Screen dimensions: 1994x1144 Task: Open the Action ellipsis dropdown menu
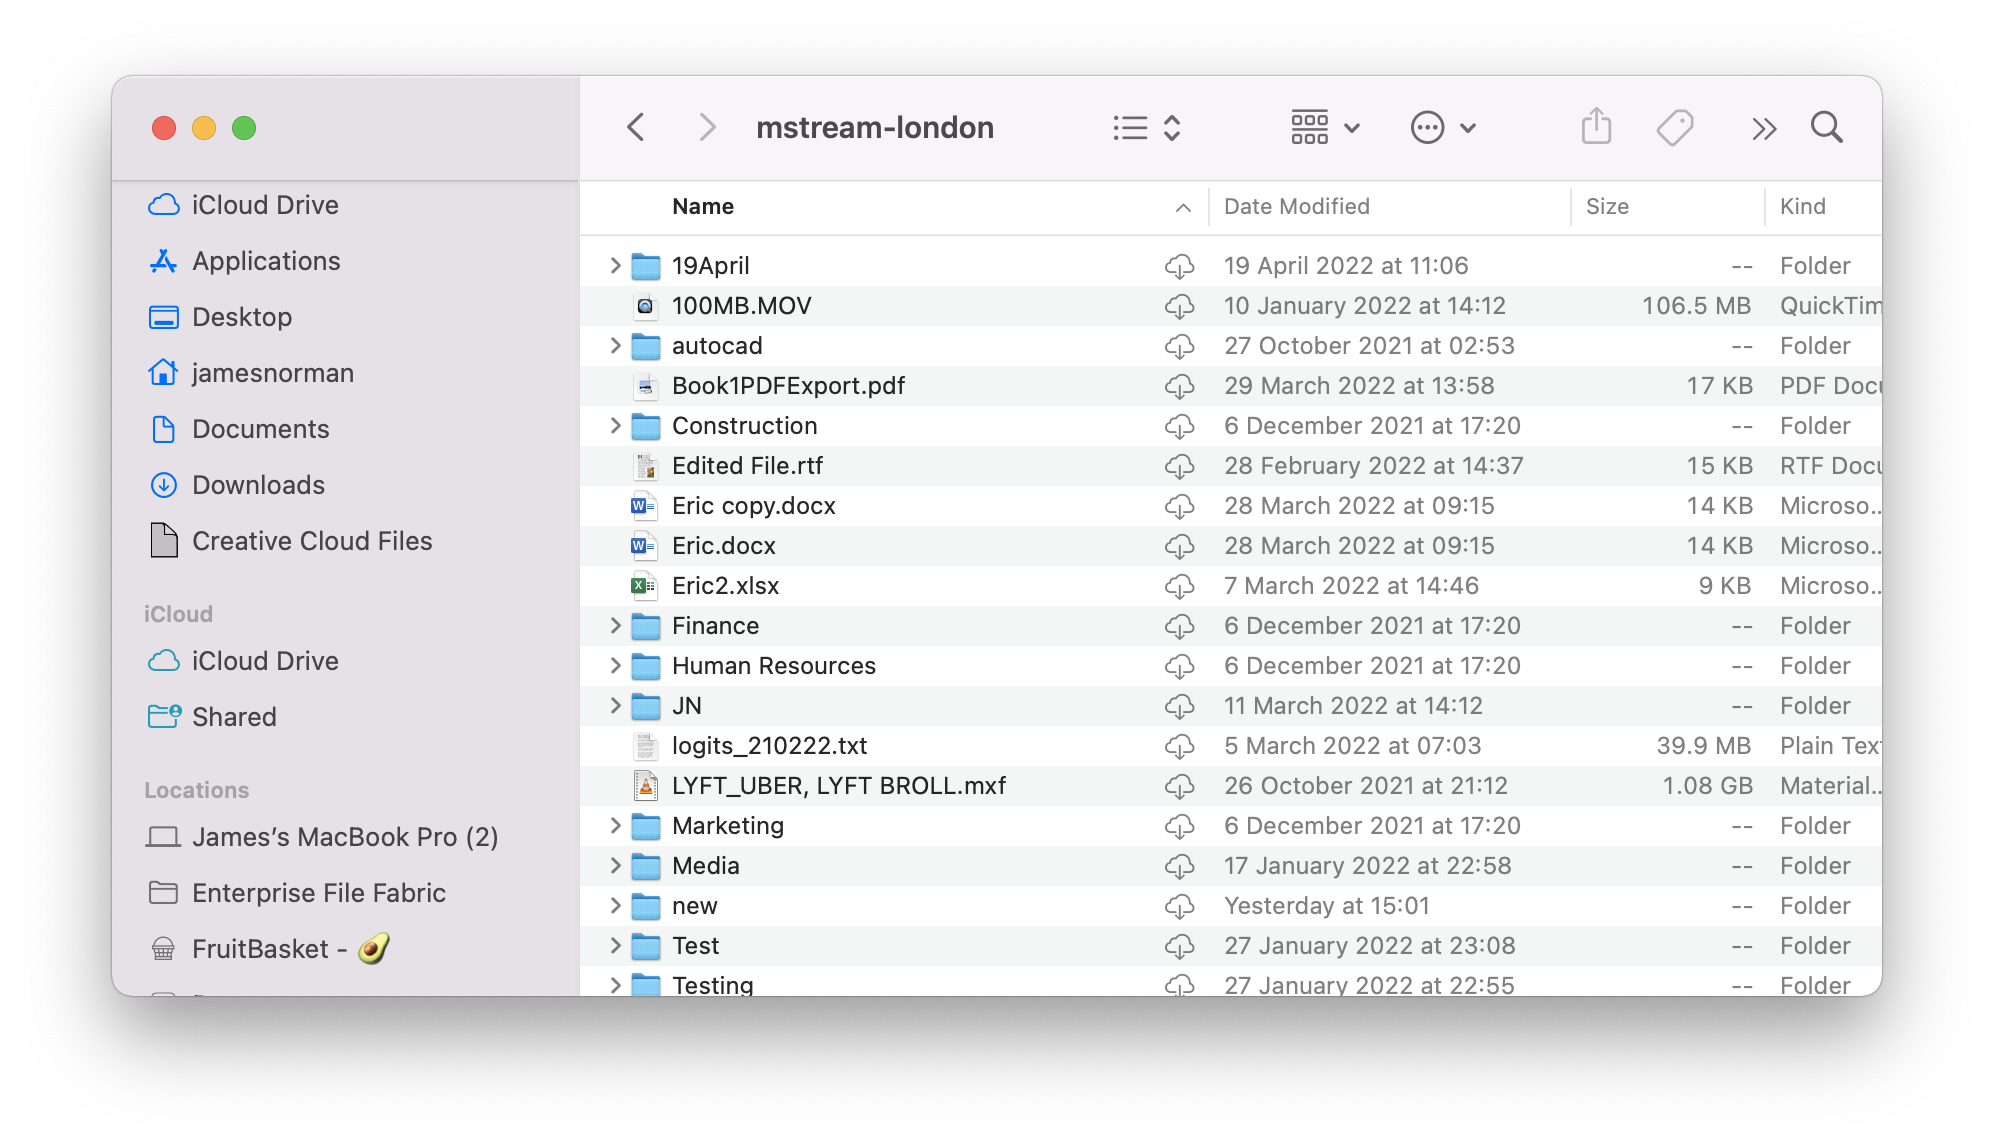1442,127
